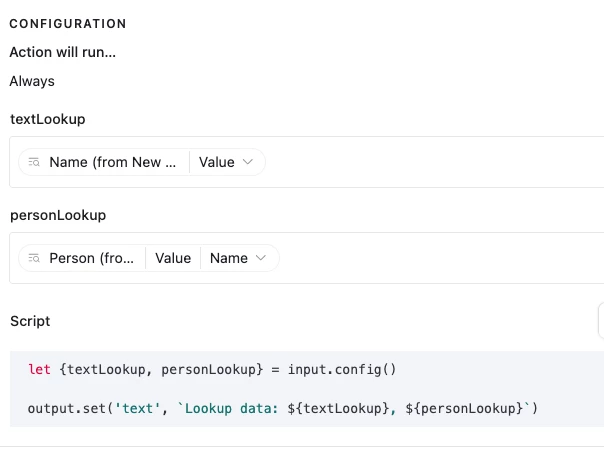Click the lookup icon in the Name token
604x449 pixels.
coord(33,162)
